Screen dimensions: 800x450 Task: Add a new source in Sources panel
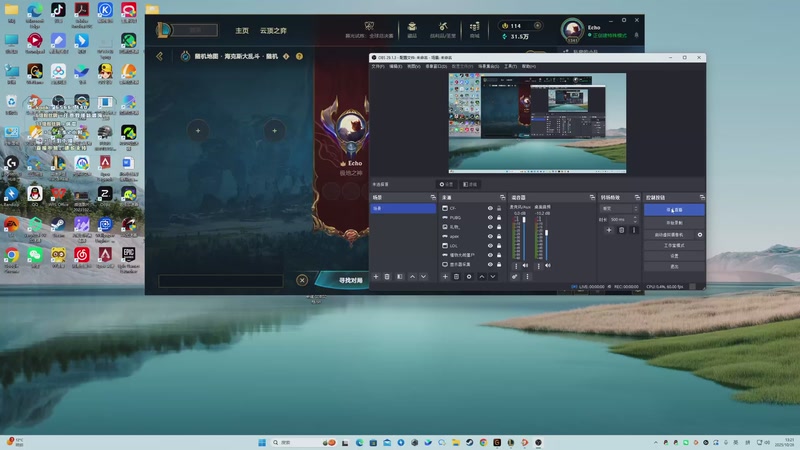[x=445, y=277]
